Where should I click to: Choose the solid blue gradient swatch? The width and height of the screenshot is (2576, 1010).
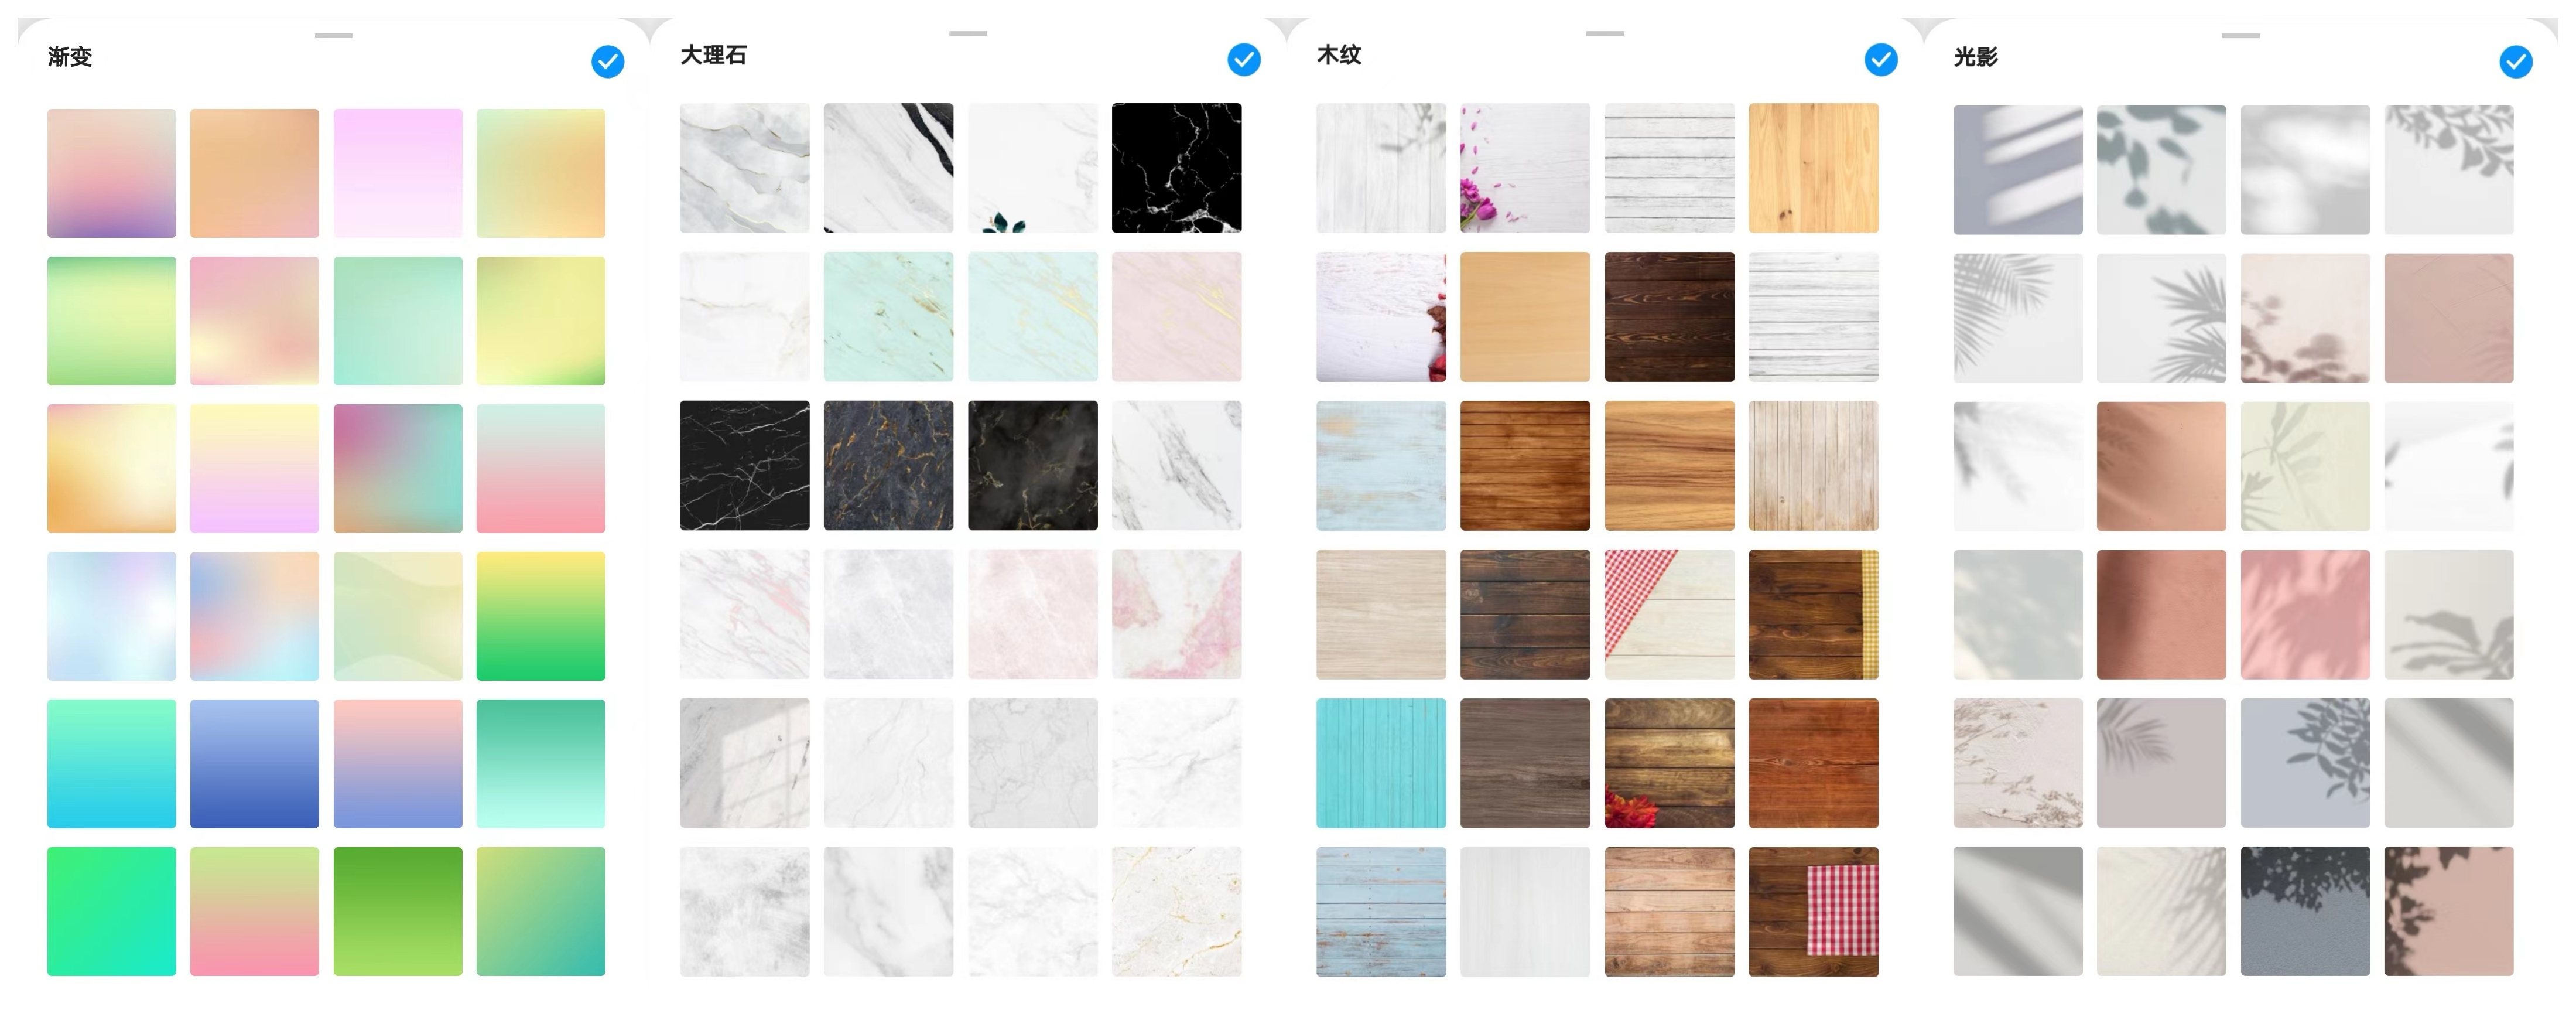coord(254,763)
